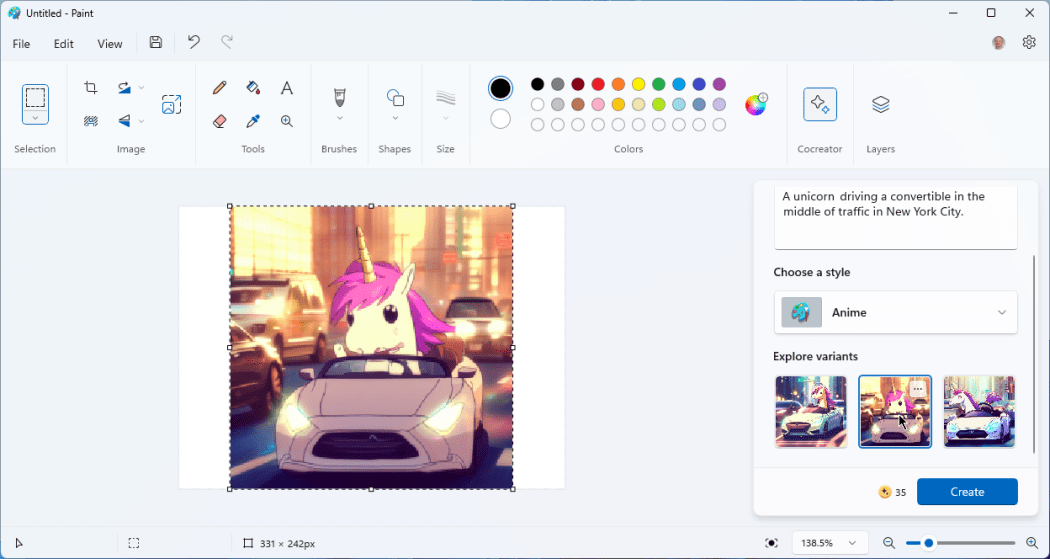Select the Pencil tool

point(220,88)
